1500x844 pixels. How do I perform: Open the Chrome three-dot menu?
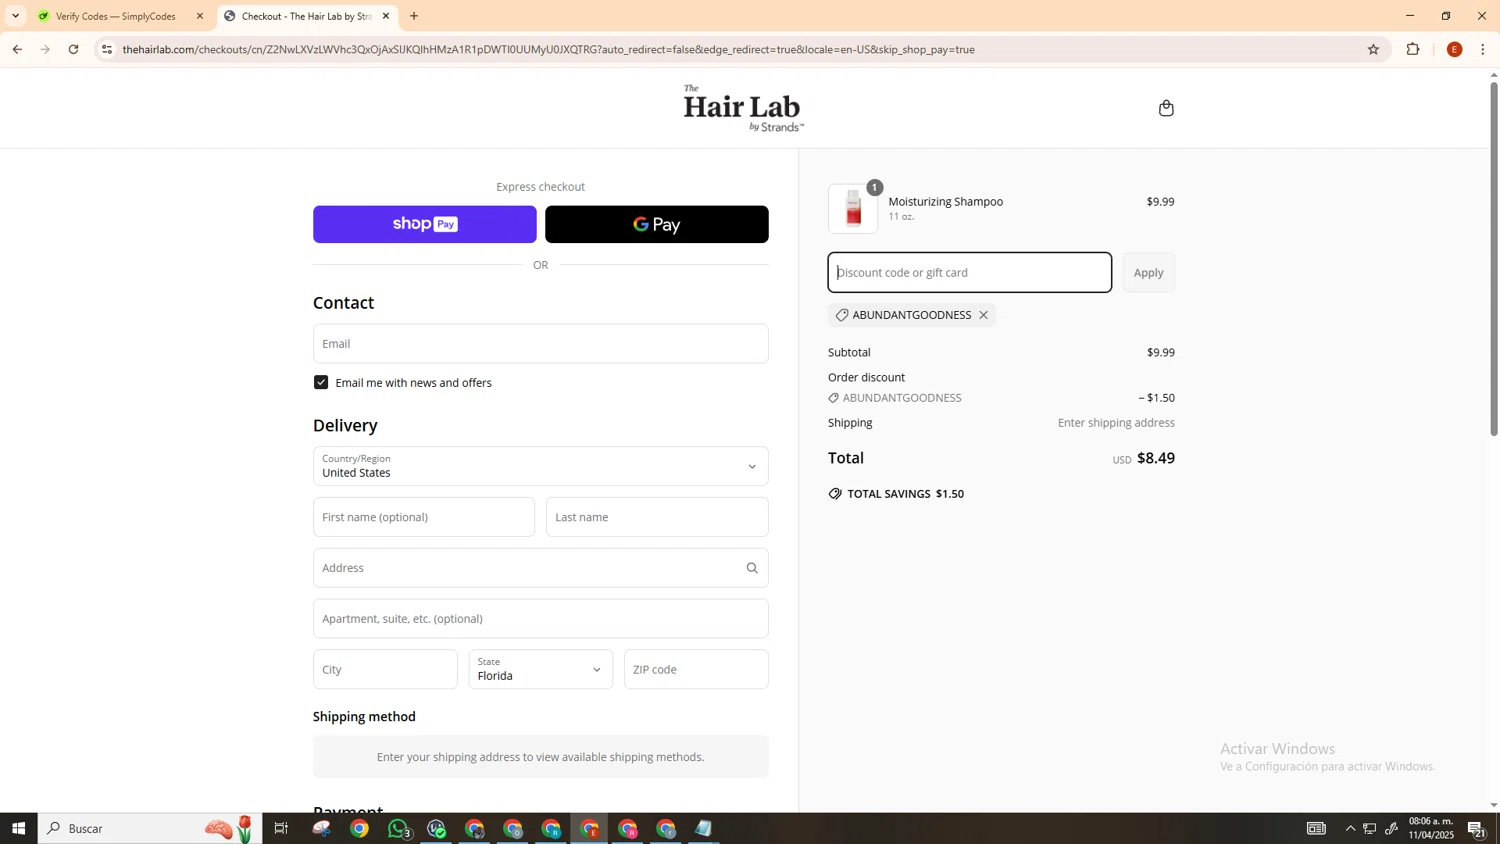(x=1483, y=49)
